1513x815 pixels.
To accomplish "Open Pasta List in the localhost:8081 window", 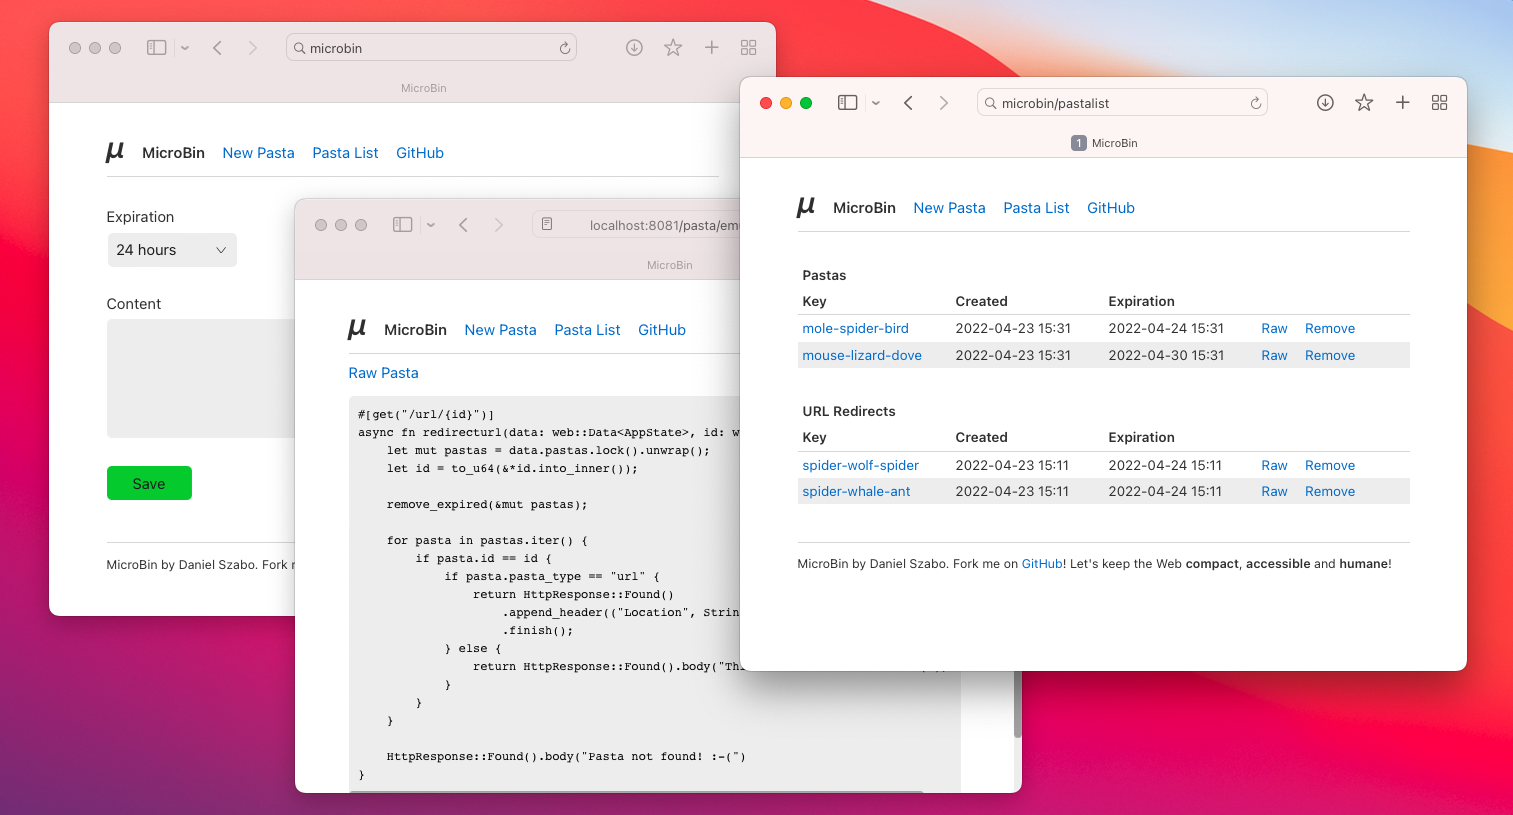I will pyautogui.click(x=587, y=330).
